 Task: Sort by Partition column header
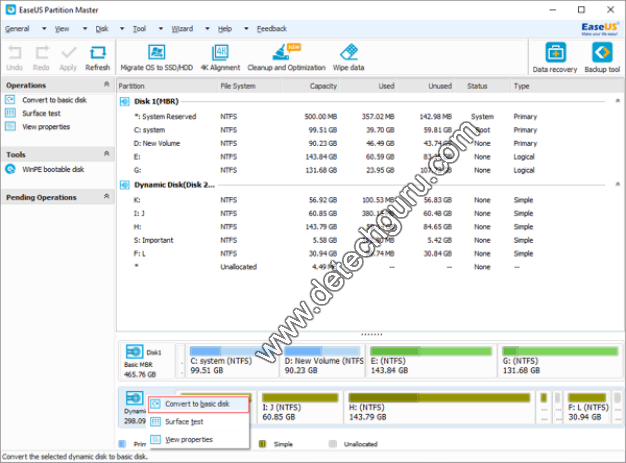(168, 86)
